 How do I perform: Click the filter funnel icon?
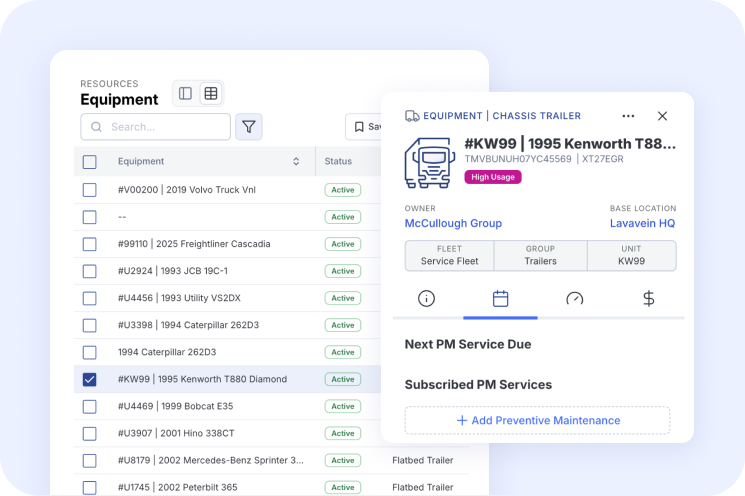249,127
